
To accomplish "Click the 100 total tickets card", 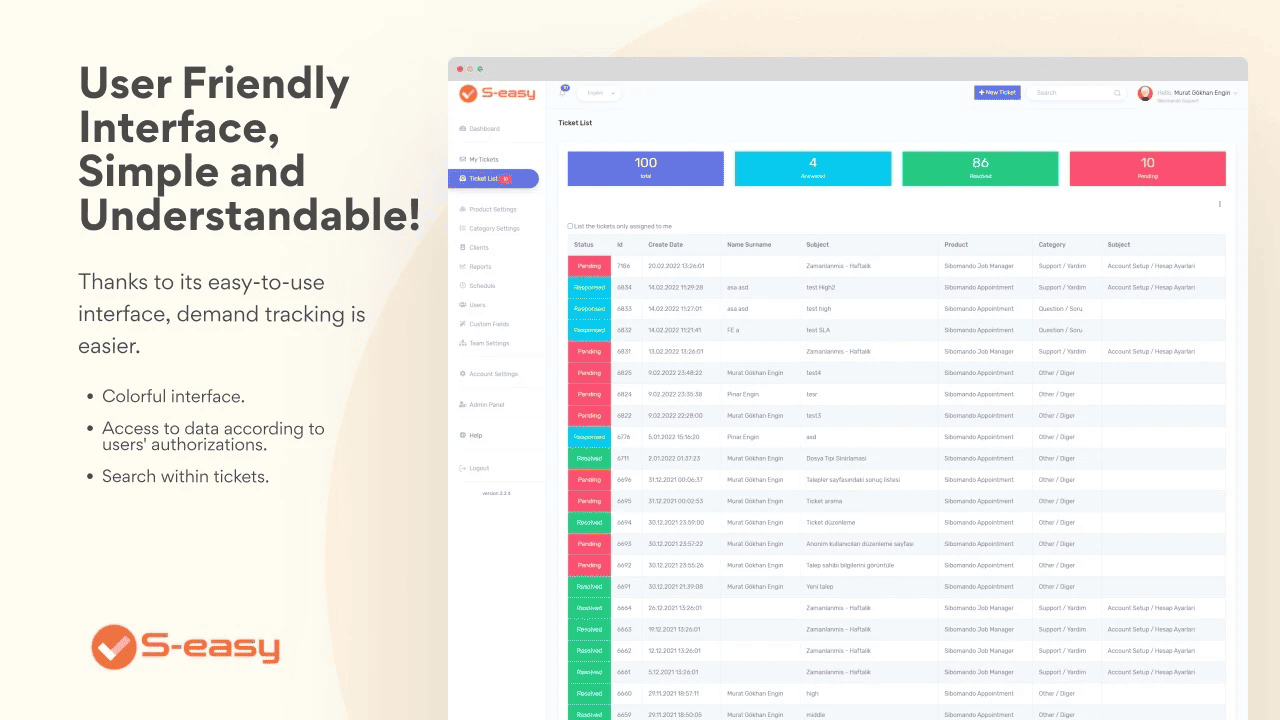I will pos(646,169).
